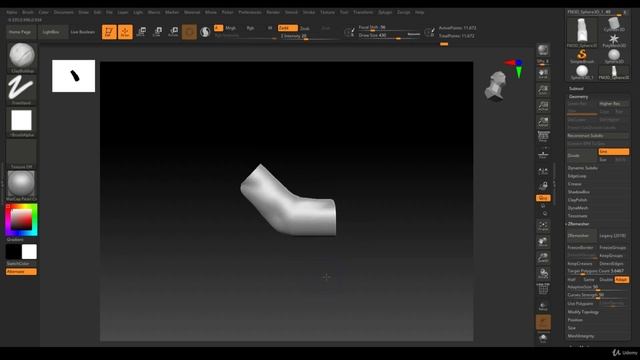Collapse the Geometry section

[x=578, y=97]
